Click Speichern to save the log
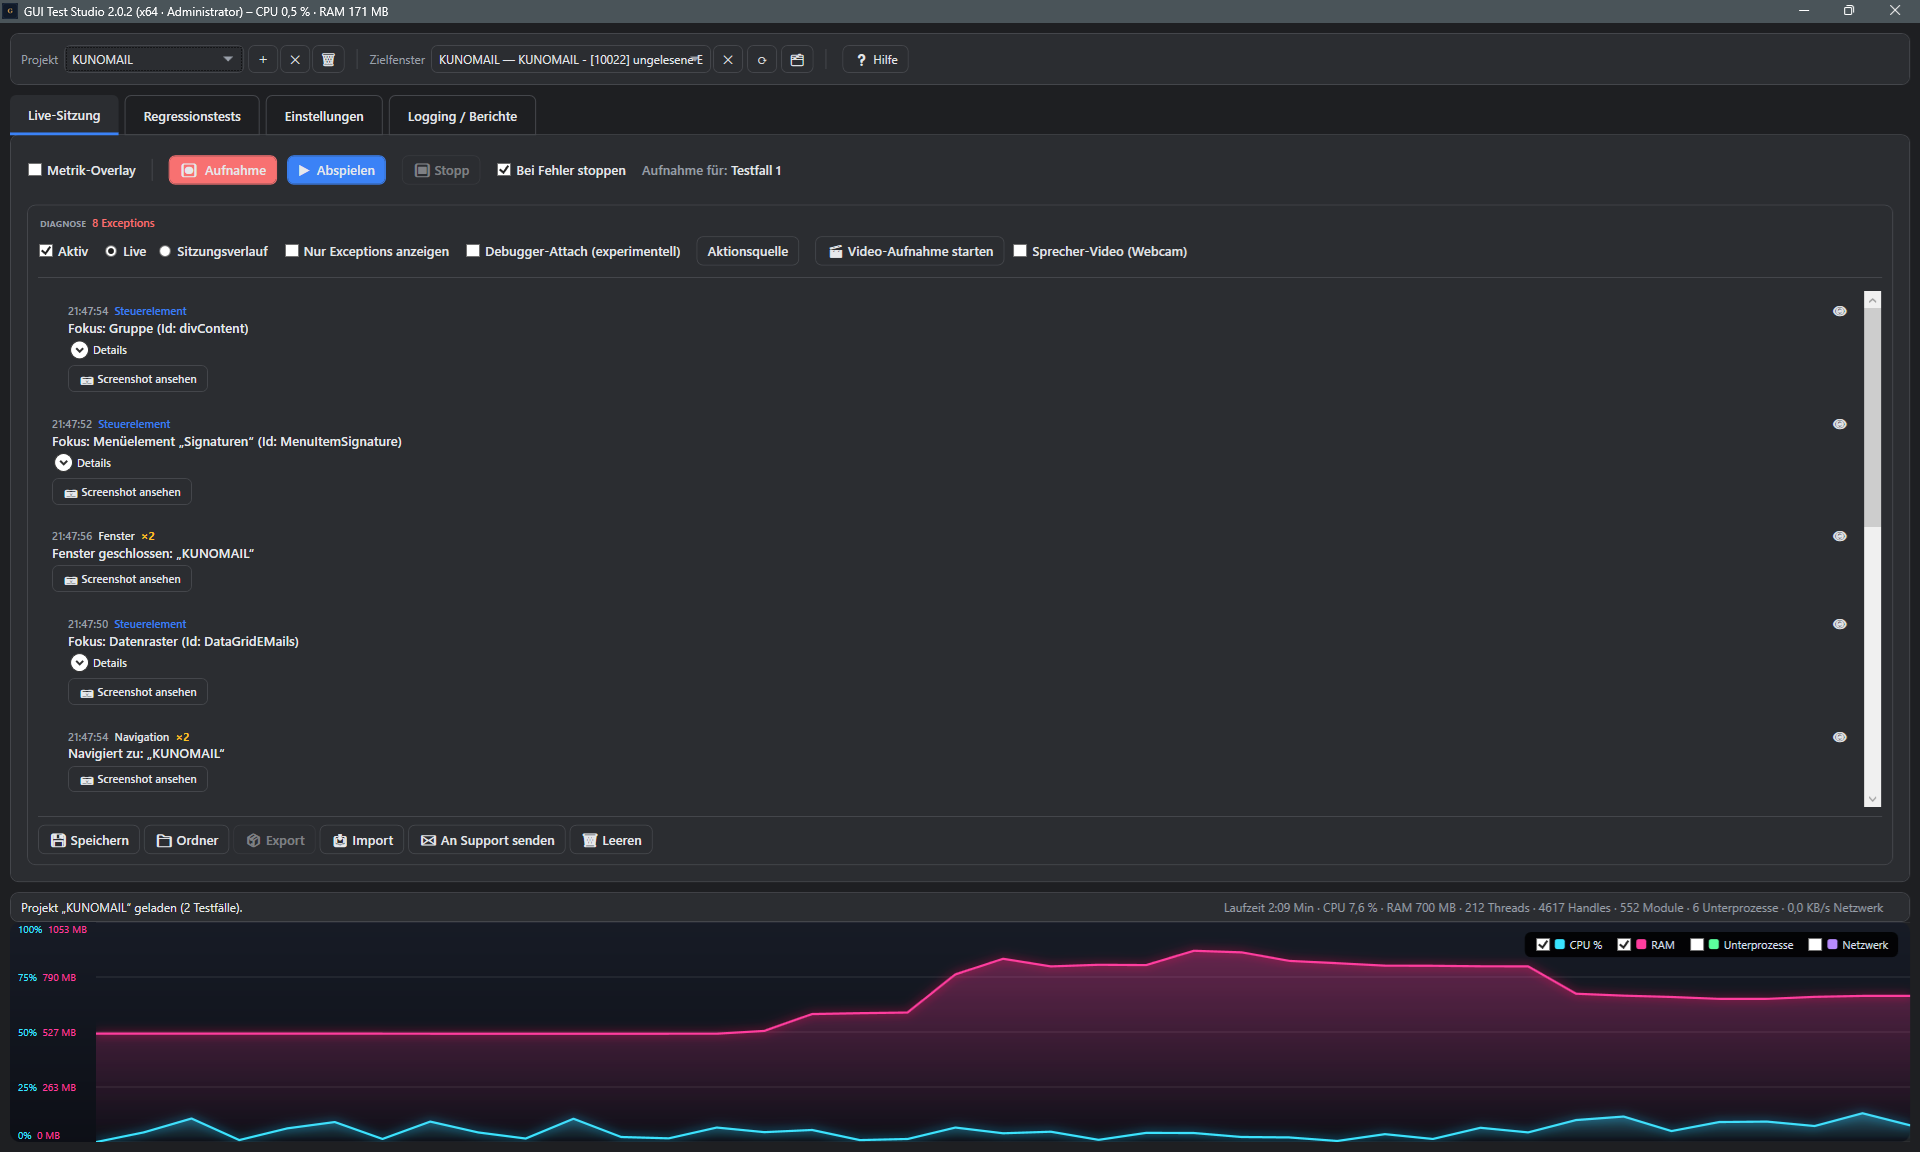This screenshot has height=1152, width=1920. 90,840
